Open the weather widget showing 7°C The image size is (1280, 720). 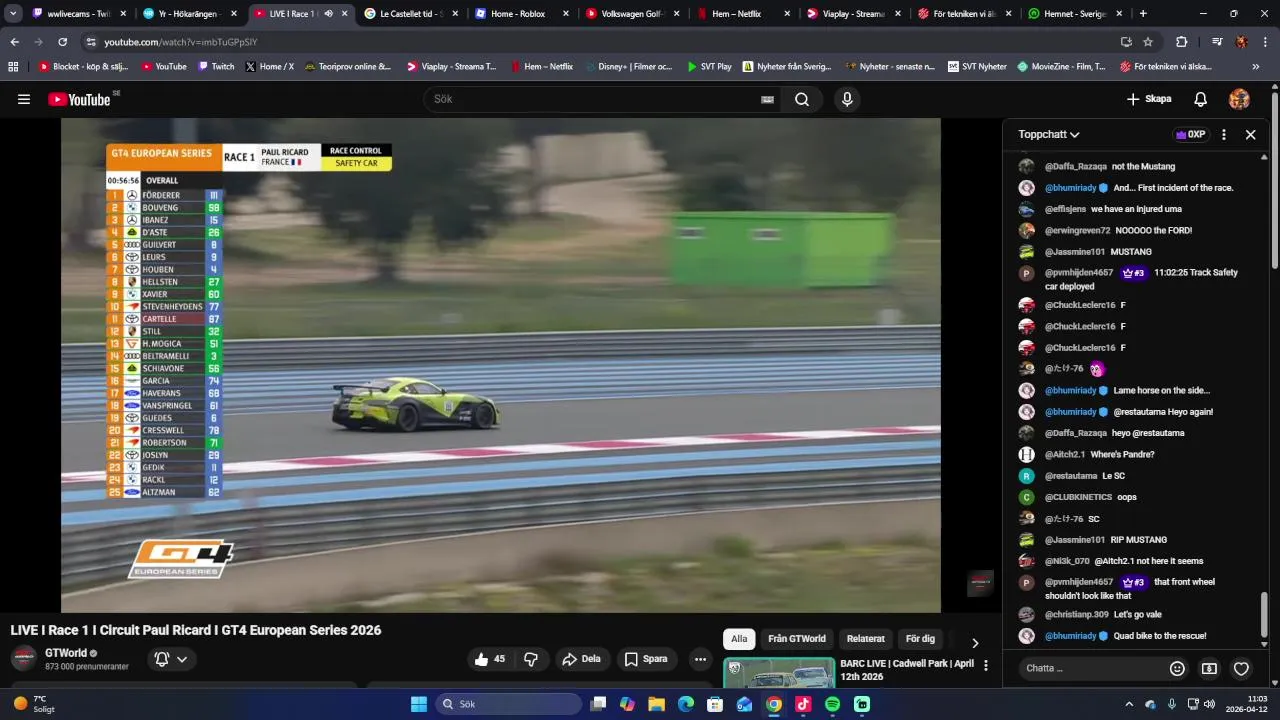pos(33,704)
